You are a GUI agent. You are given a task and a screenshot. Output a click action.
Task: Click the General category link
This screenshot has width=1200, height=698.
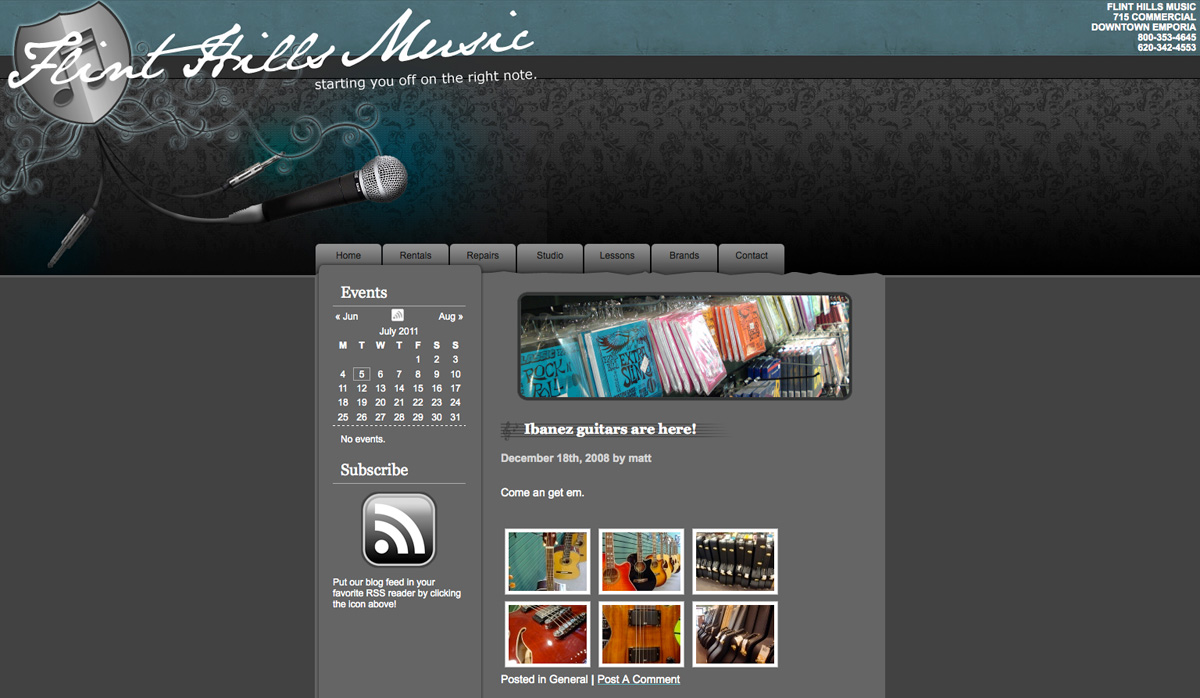(568, 680)
